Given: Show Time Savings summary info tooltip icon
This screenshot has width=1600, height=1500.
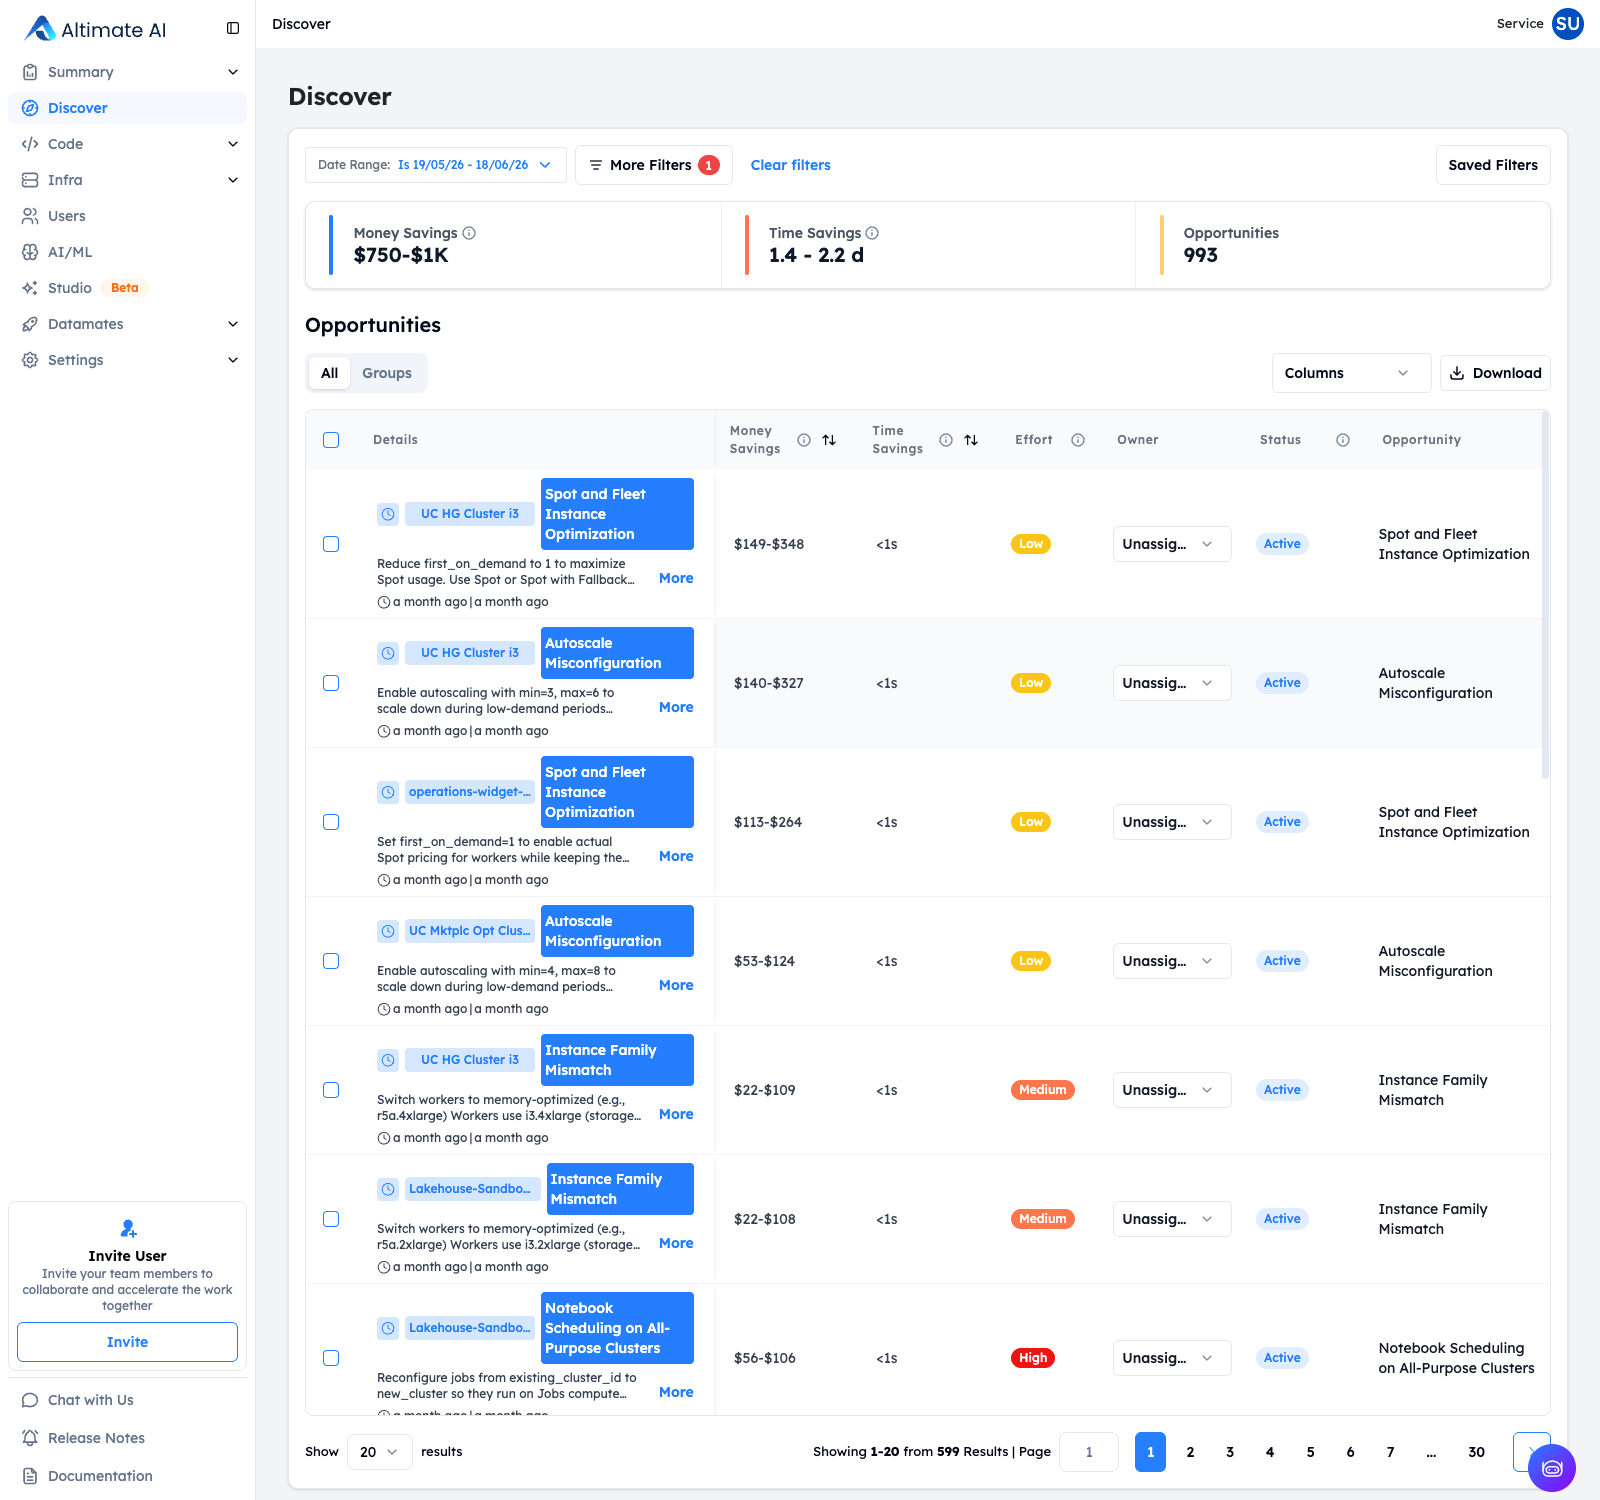Looking at the screenshot, I should click(x=872, y=233).
